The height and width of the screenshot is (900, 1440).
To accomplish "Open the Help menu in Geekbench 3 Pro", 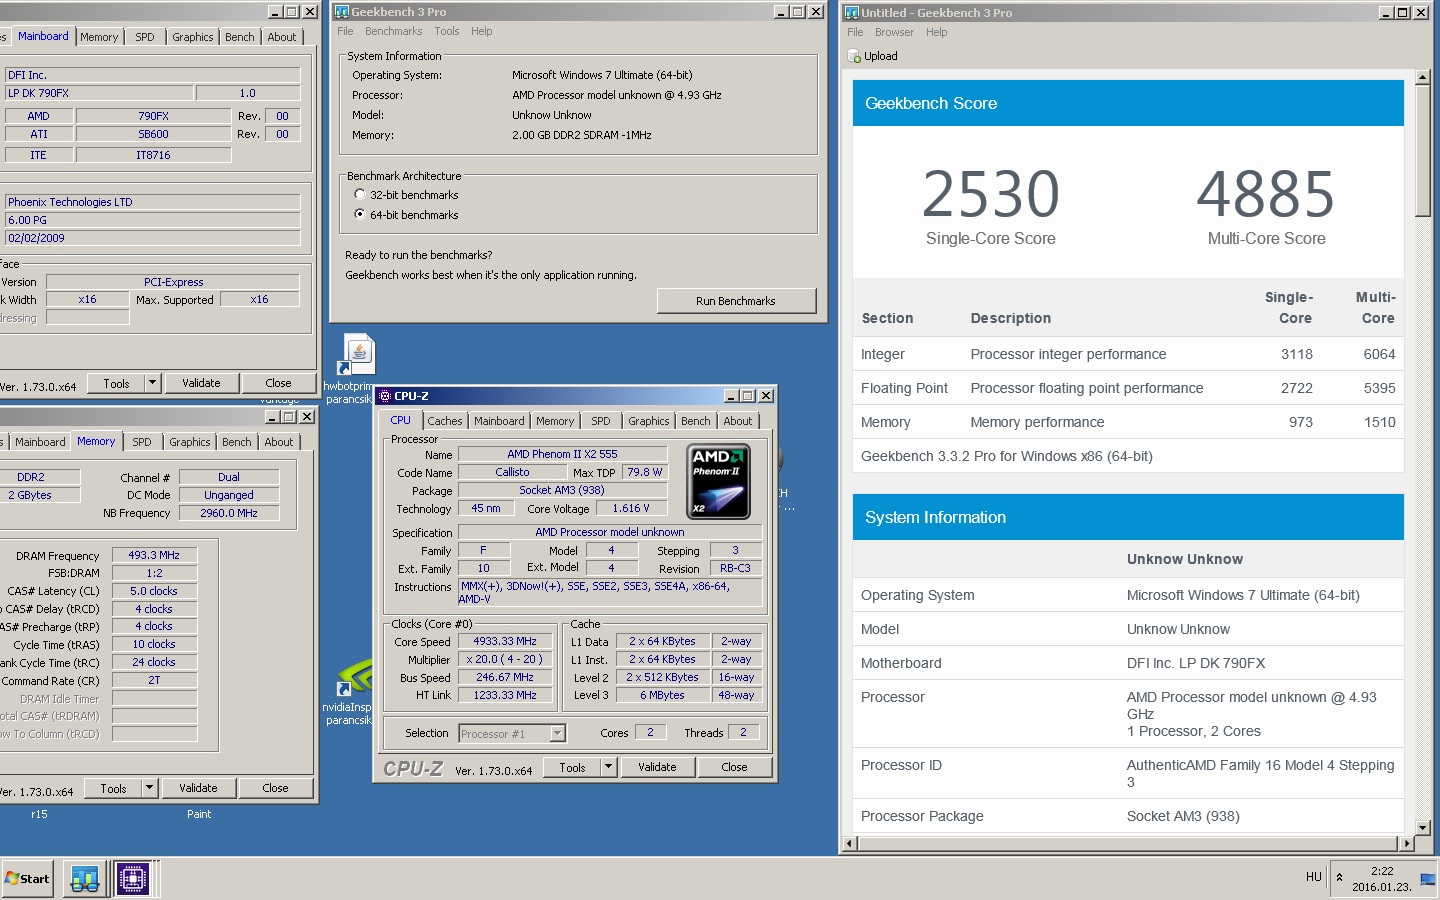I will [x=482, y=31].
